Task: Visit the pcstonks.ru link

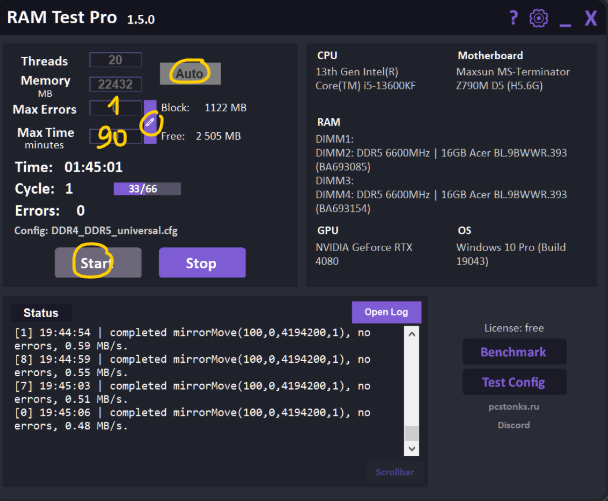Action: point(514,406)
